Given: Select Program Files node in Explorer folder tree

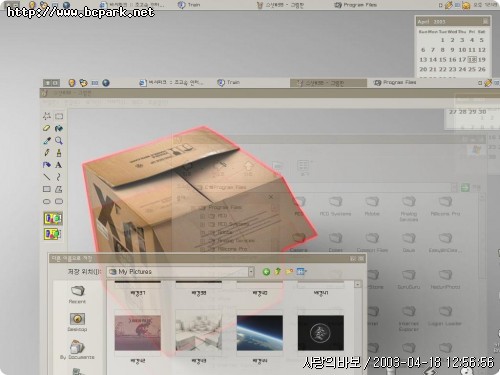Looking at the screenshot, I should click(x=221, y=207).
